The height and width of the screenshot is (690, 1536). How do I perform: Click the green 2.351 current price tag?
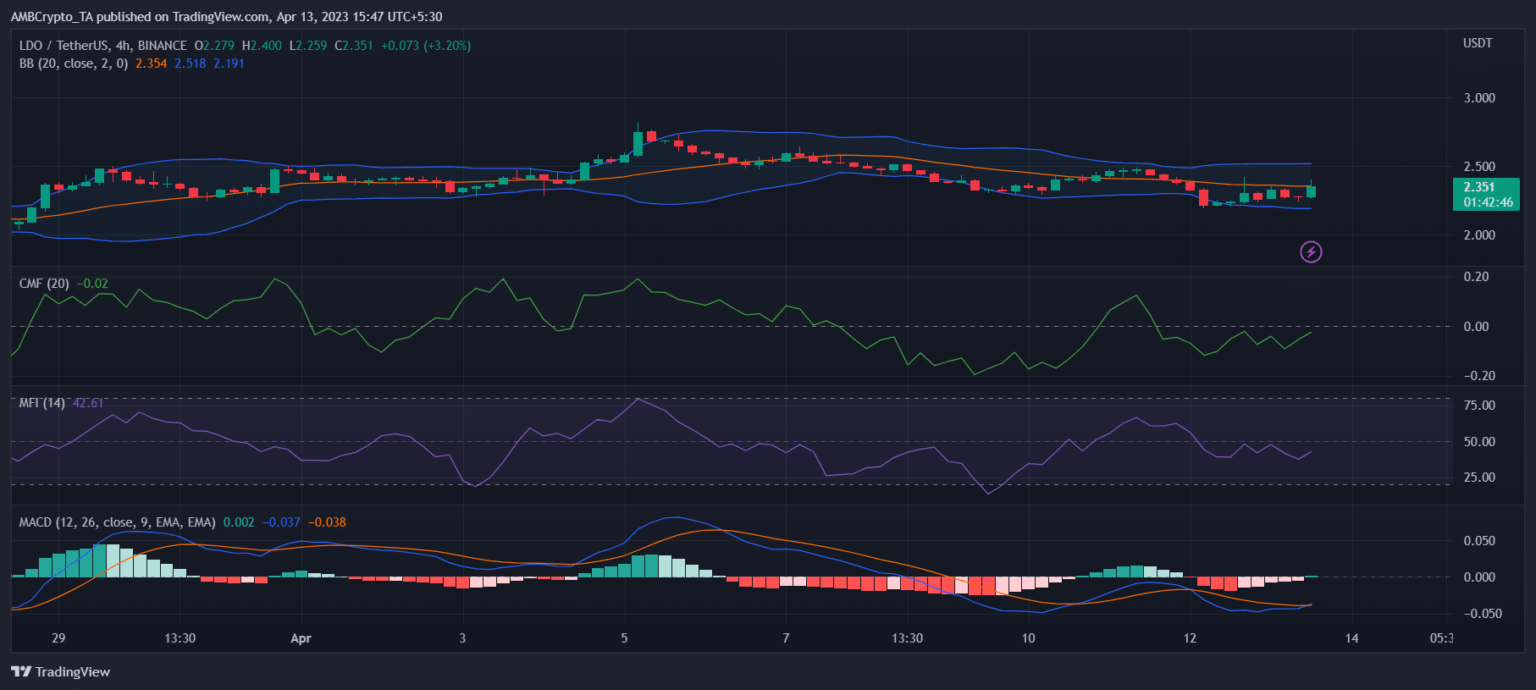1478,186
